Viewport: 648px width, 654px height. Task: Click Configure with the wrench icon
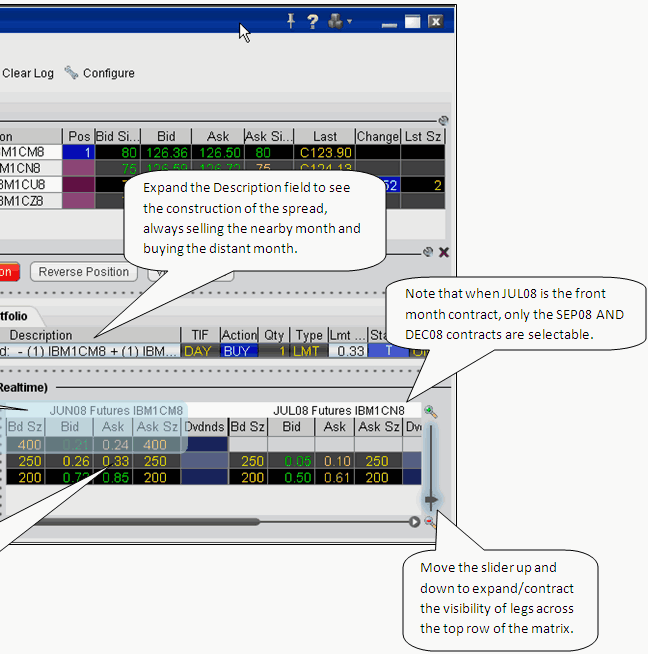click(x=99, y=73)
